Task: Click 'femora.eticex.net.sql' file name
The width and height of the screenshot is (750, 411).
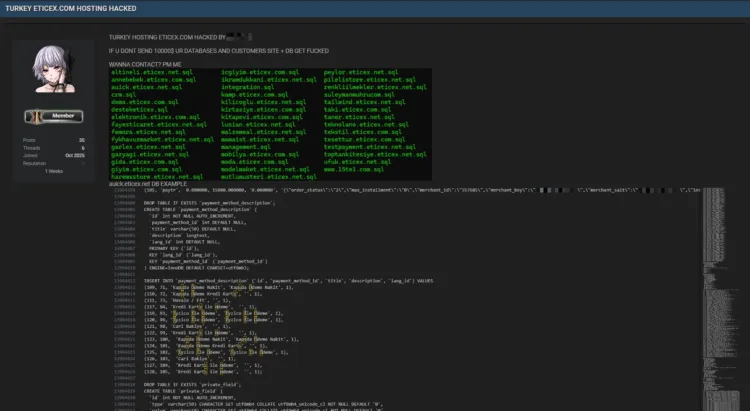Action: [148, 132]
